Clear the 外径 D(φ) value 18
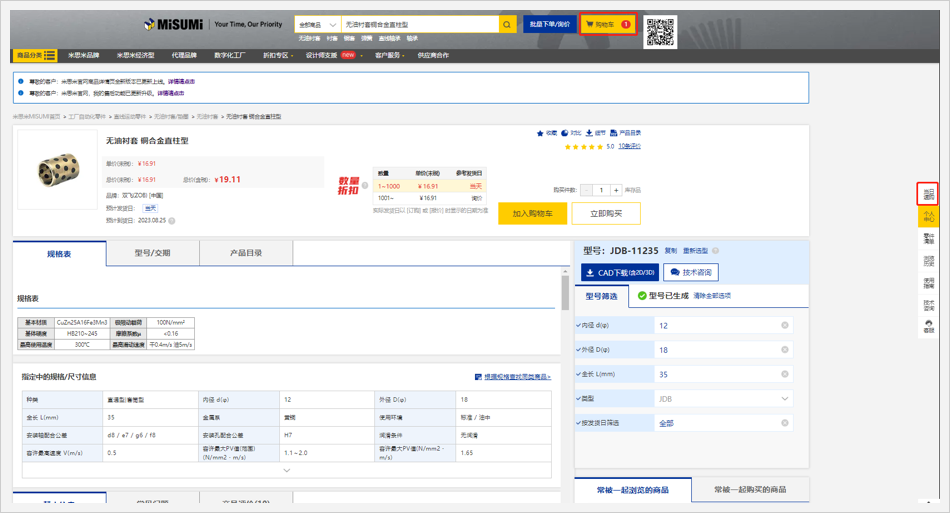 [x=785, y=350]
